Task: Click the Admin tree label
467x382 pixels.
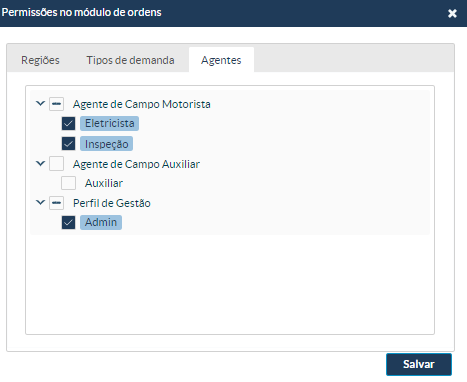Action: click(101, 222)
